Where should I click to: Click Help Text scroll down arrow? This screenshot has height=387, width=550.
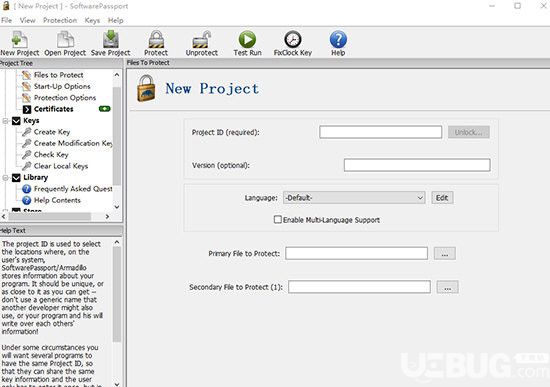[117, 384]
